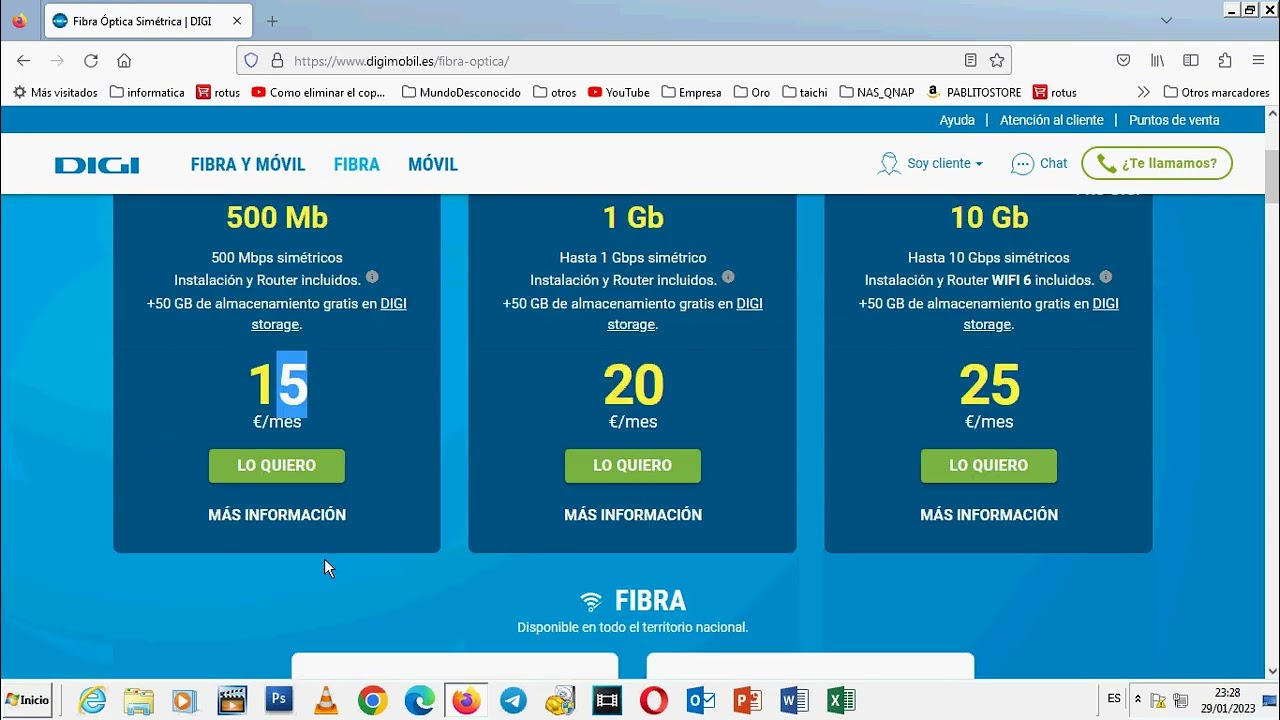
Task: Open the Firefox library
Action: [1157, 61]
